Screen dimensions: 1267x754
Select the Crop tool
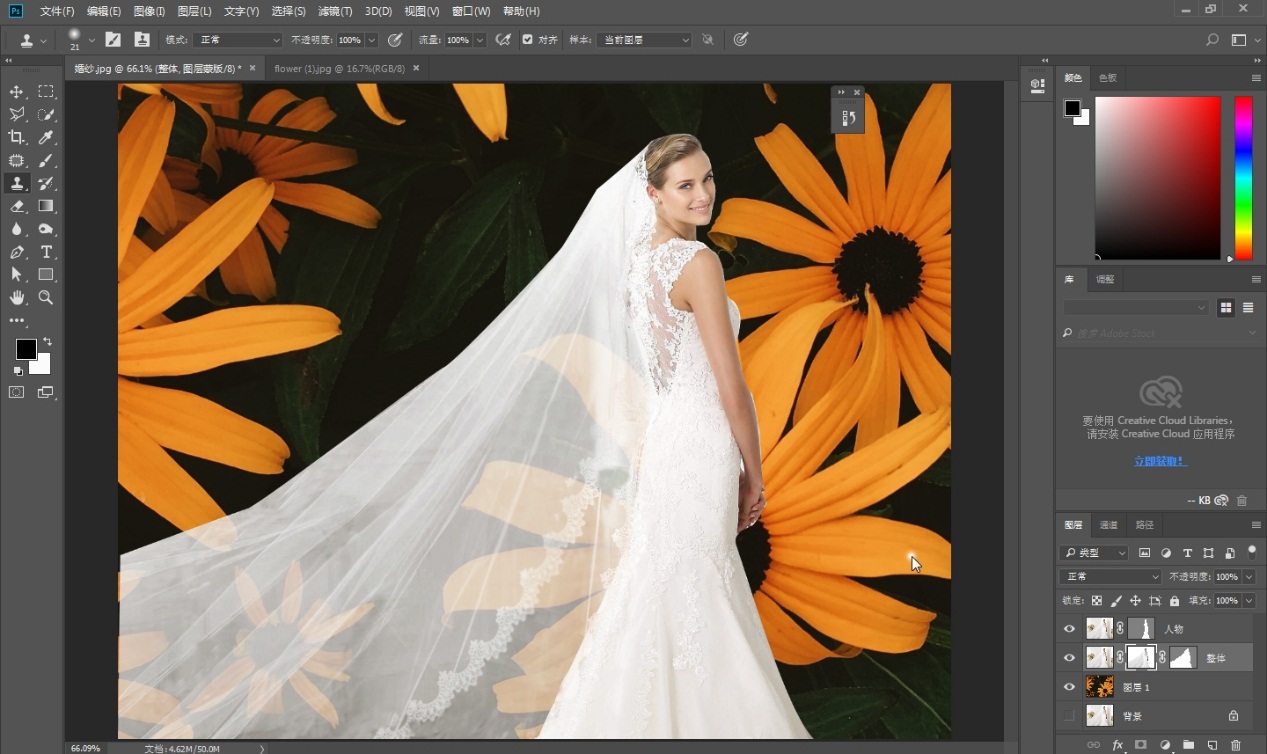click(17, 138)
